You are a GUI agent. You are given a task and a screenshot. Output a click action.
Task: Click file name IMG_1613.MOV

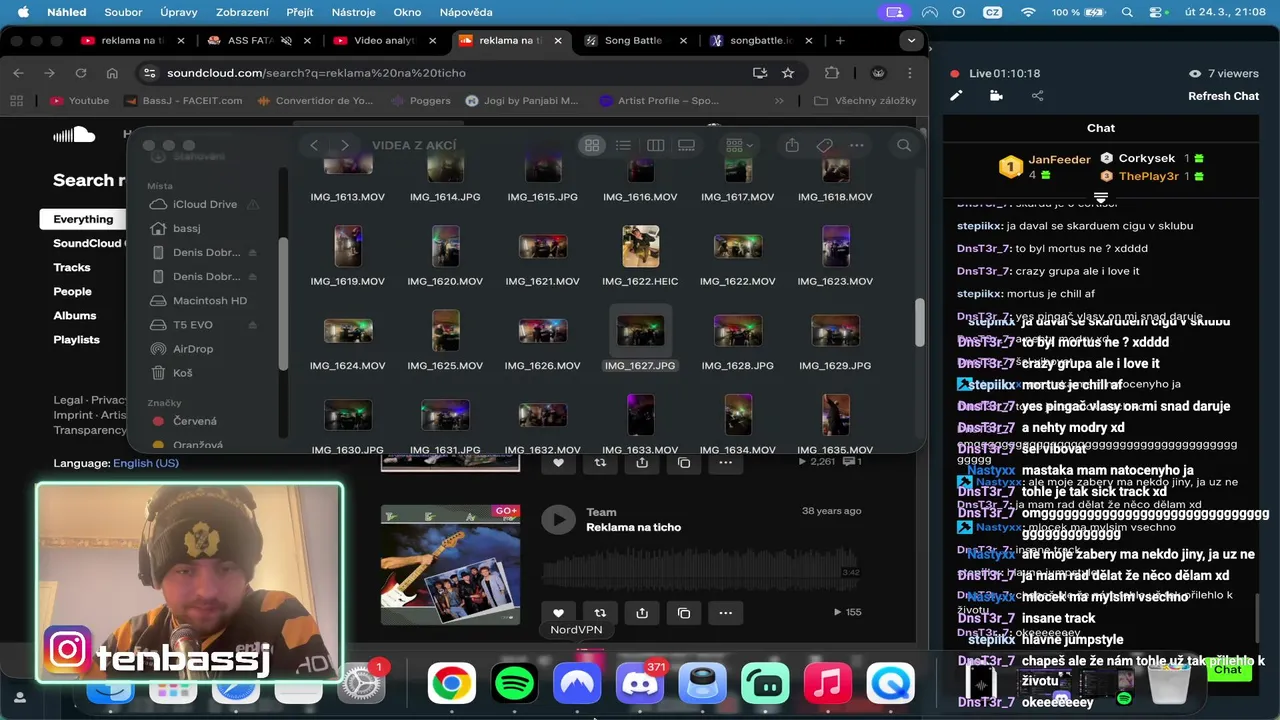click(347, 197)
